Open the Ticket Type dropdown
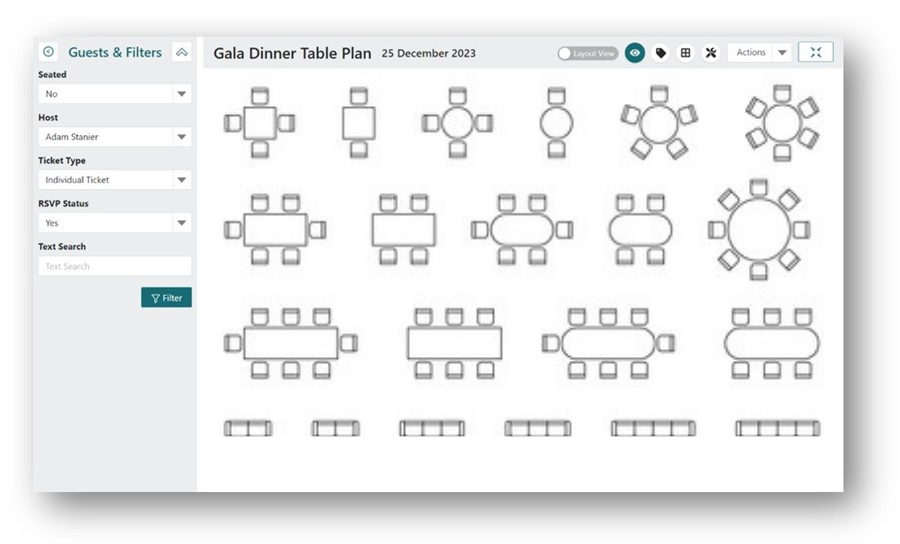Viewport: 900px width, 544px height. (115, 180)
